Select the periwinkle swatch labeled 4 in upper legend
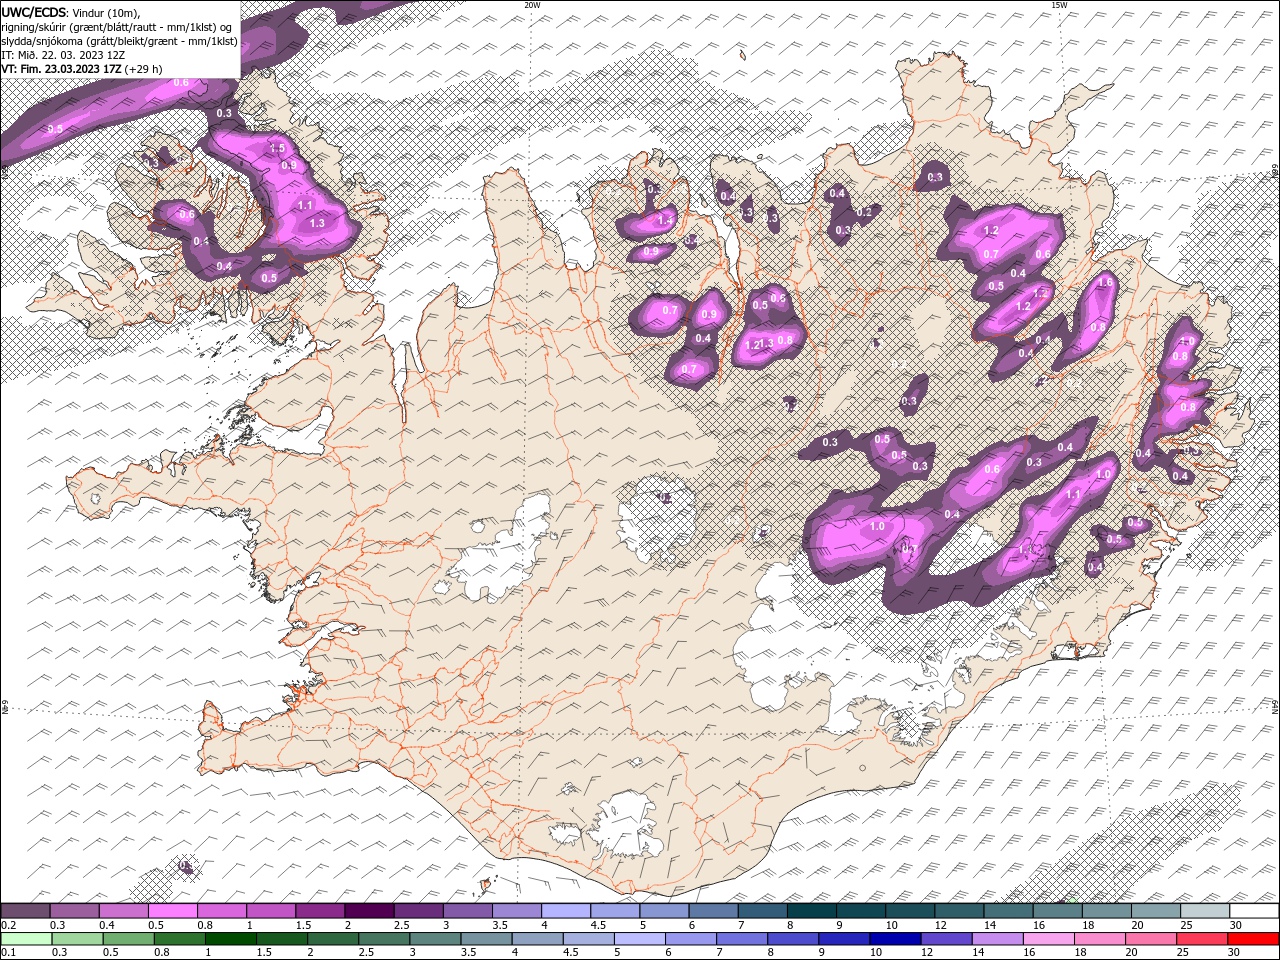The height and width of the screenshot is (960, 1280). (x=565, y=911)
